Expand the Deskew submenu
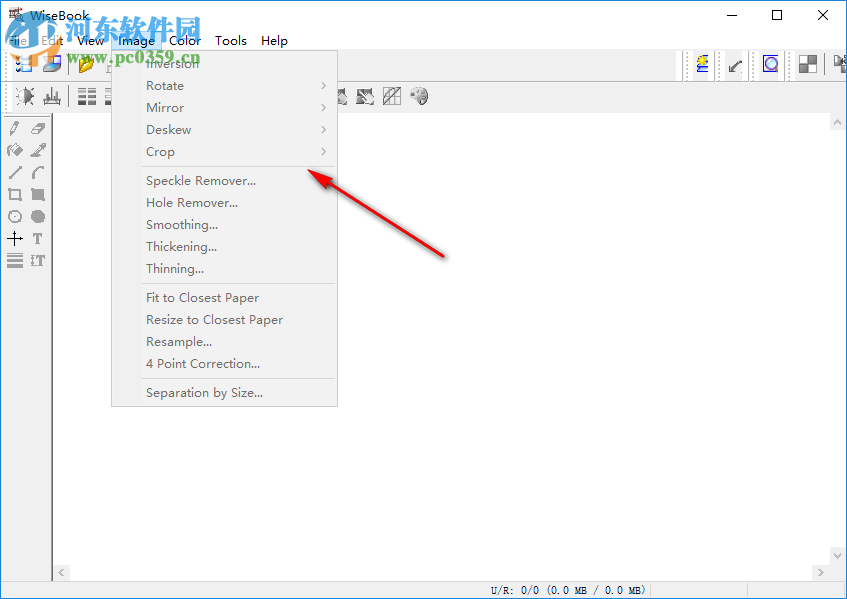The image size is (847, 599). pos(225,130)
